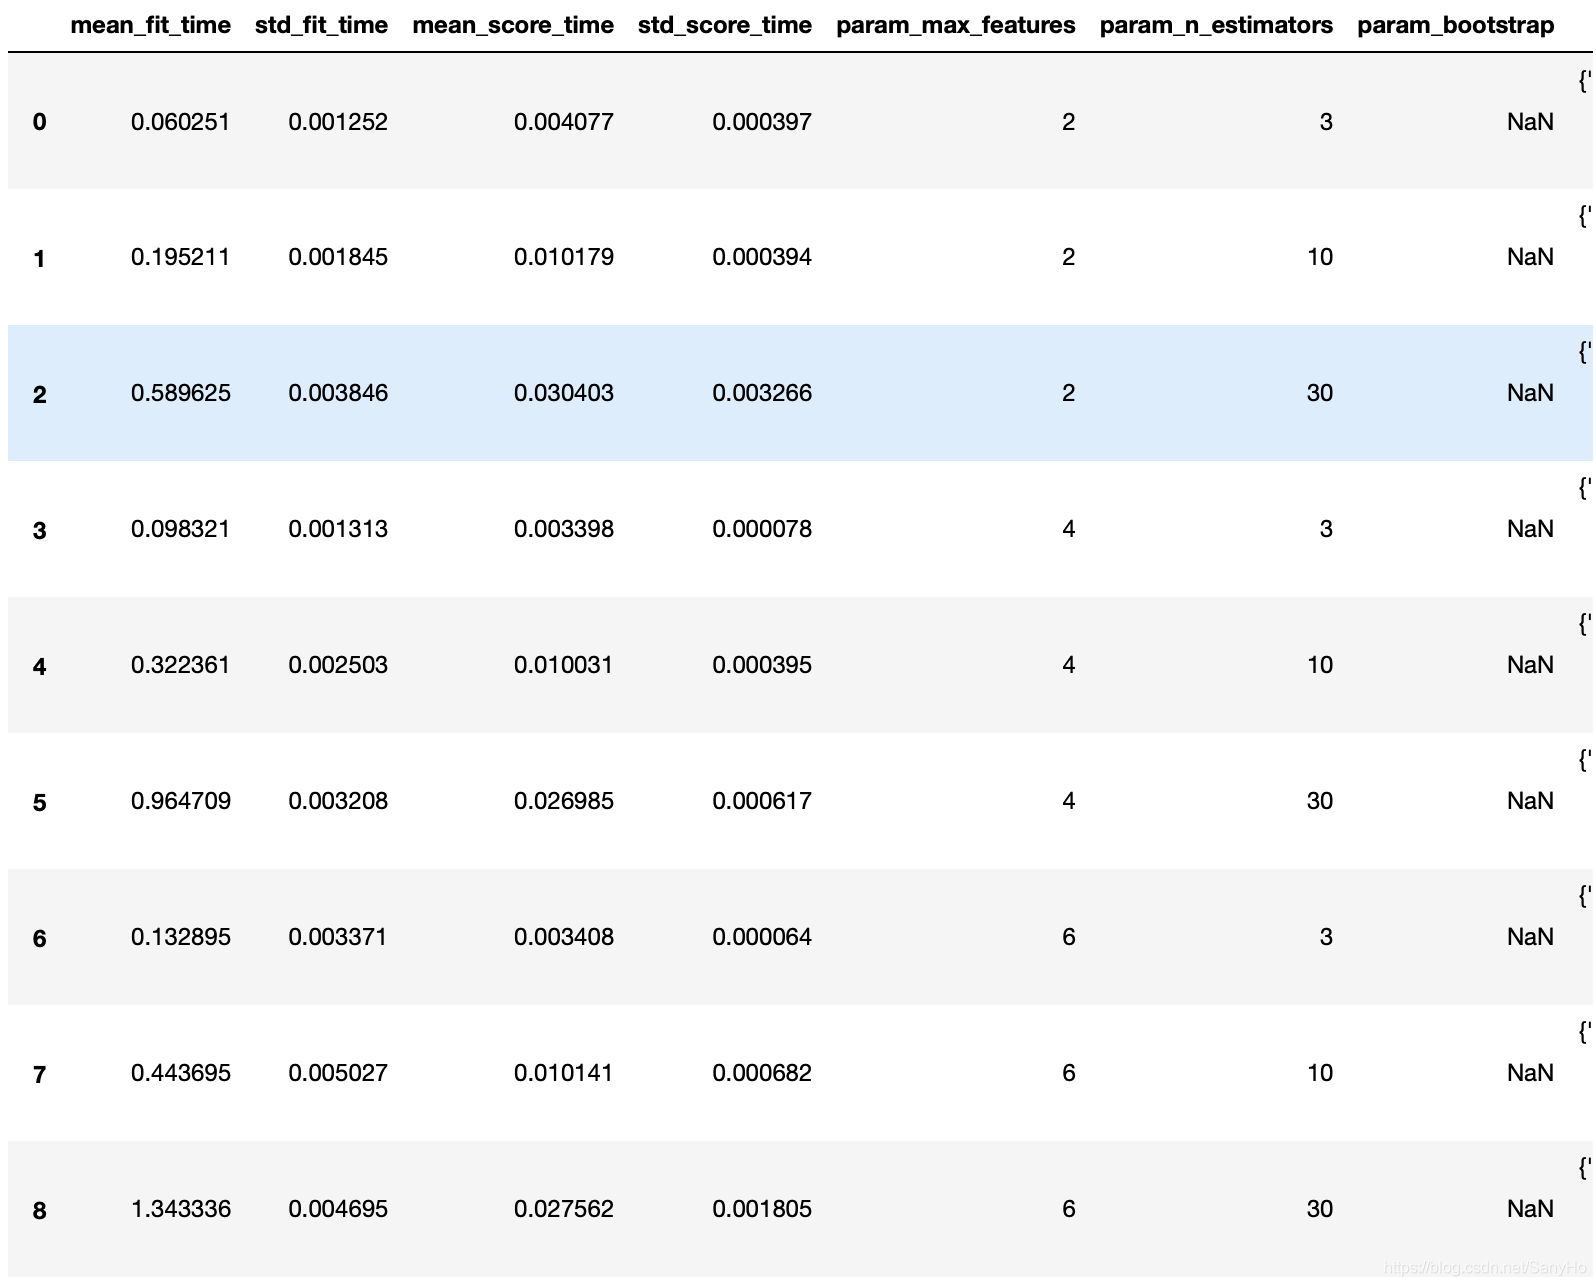
Task: Click param_n_estimators cell in row 2
Action: tap(1320, 393)
